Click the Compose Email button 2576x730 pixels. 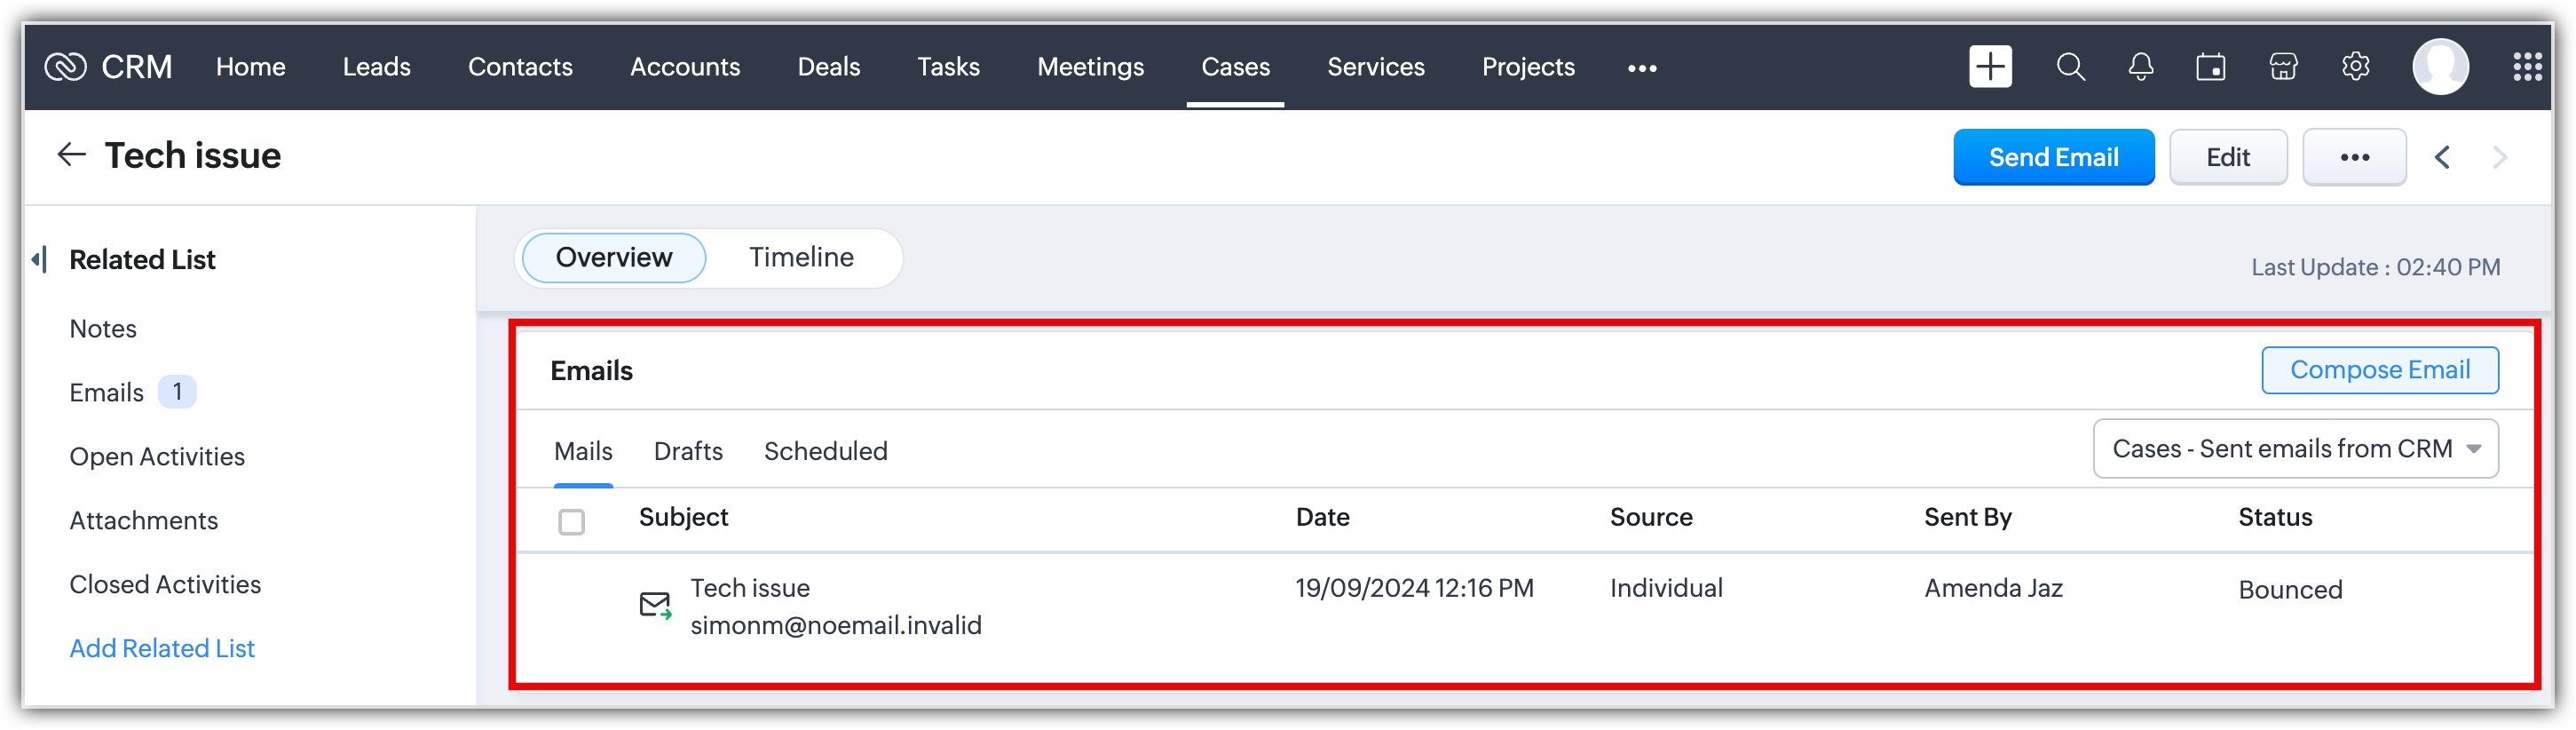[2379, 370]
